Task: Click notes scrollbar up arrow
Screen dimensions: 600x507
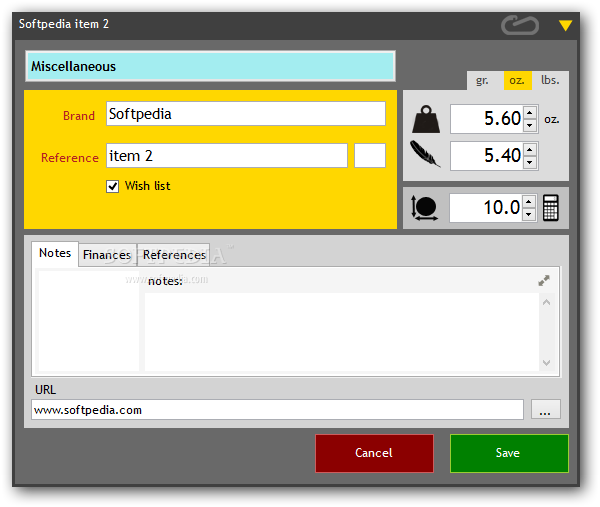Action: coord(546,302)
